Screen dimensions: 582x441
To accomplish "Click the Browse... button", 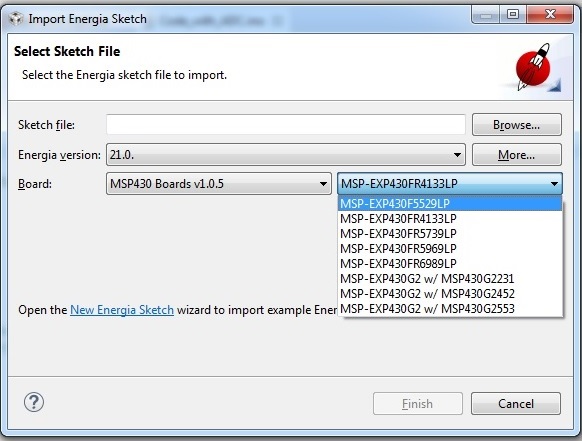I will tap(517, 125).
